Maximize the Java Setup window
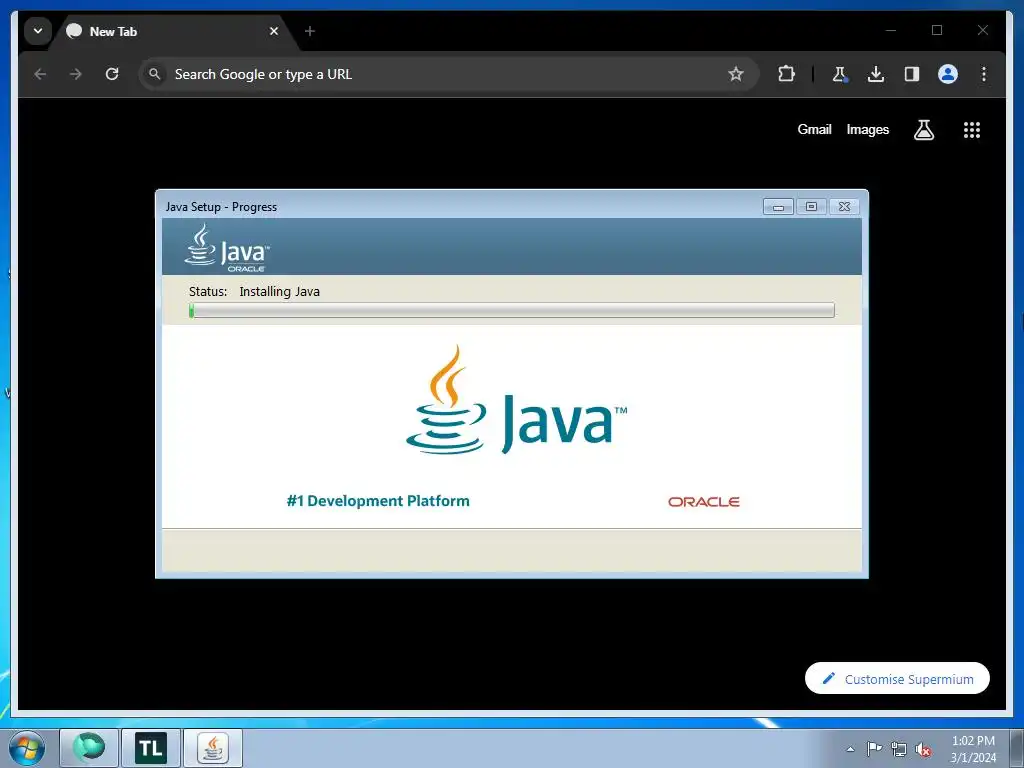1024x768 pixels. [x=811, y=206]
